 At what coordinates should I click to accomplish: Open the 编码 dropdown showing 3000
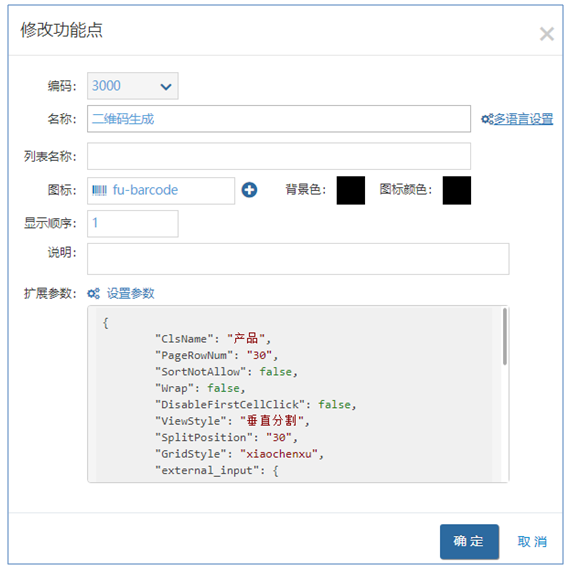pos(132,86)
